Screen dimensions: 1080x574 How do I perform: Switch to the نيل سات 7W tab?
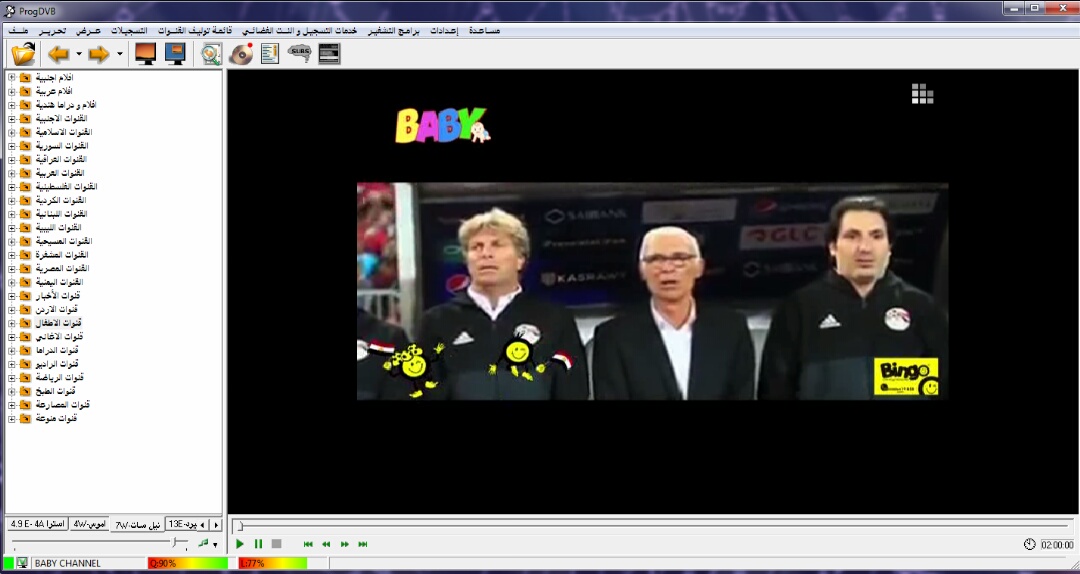click(138, 524)
